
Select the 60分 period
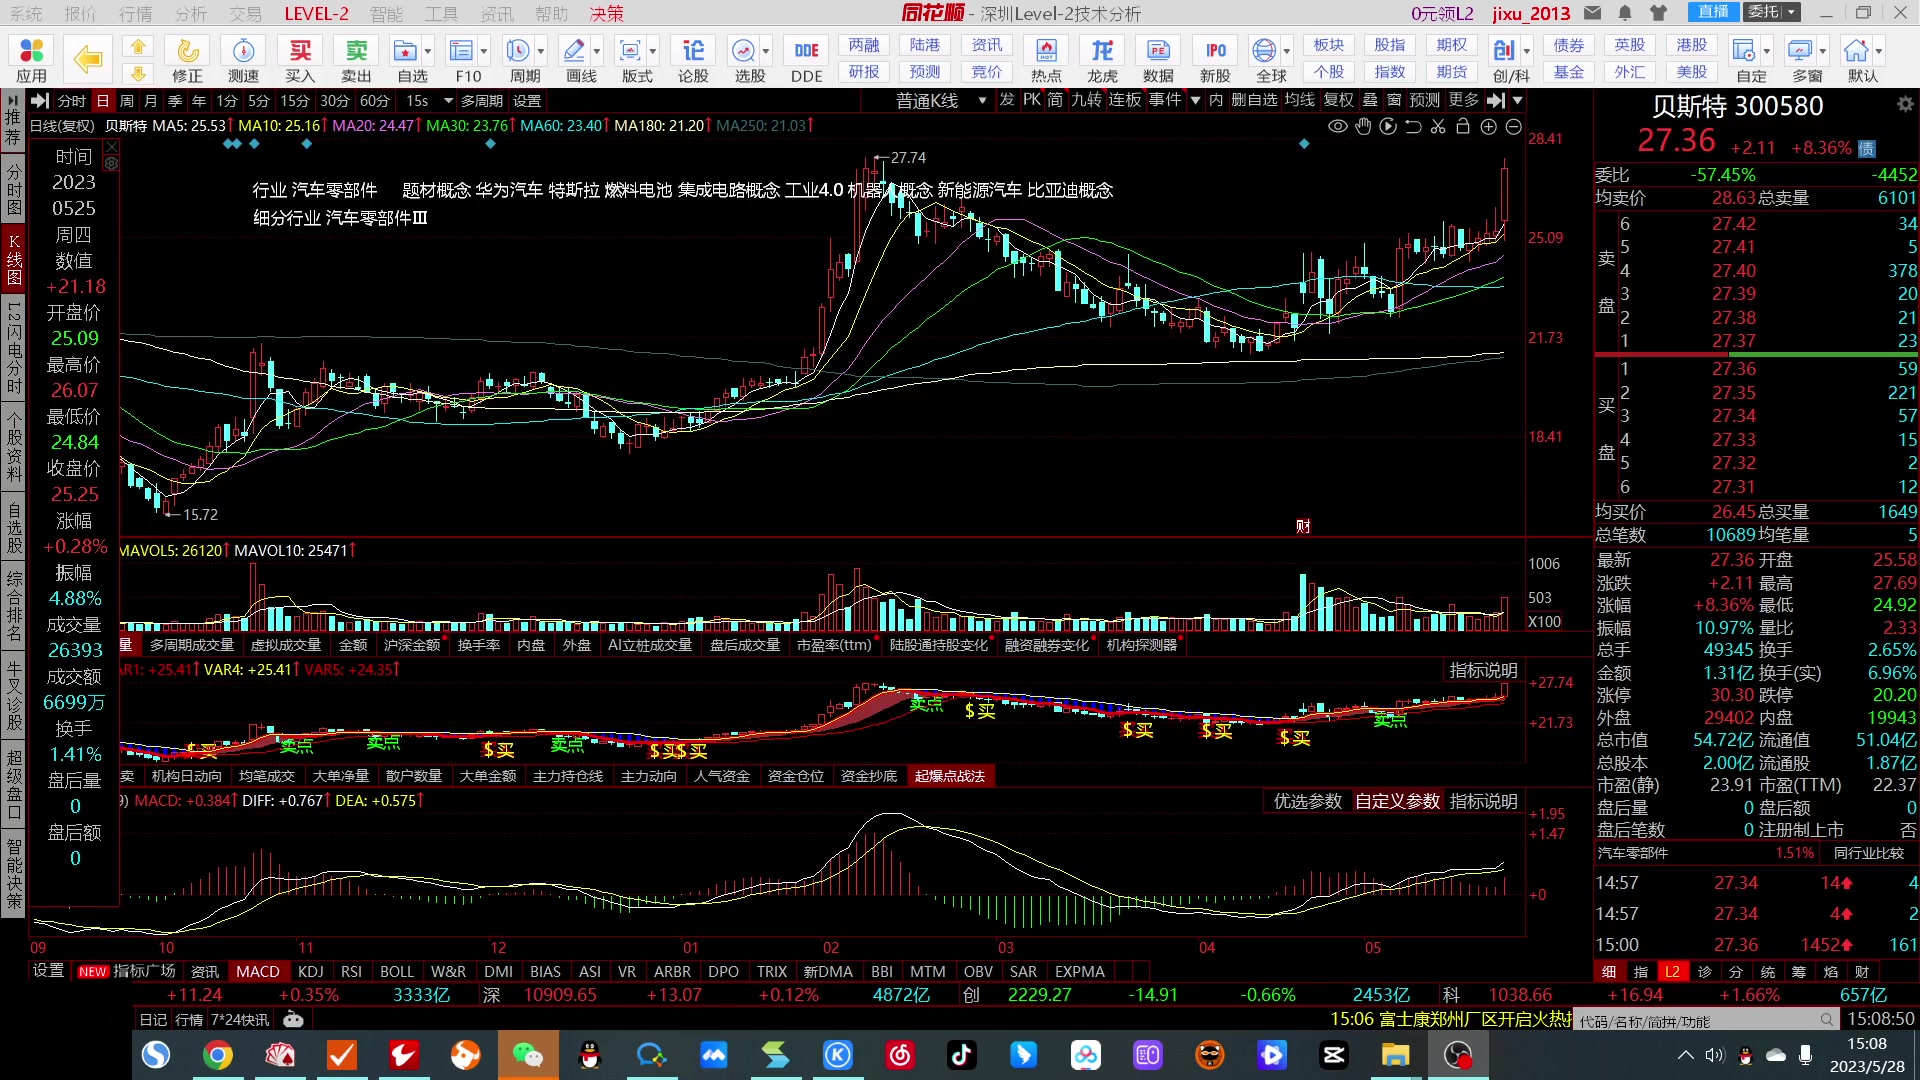pos(374,101)
